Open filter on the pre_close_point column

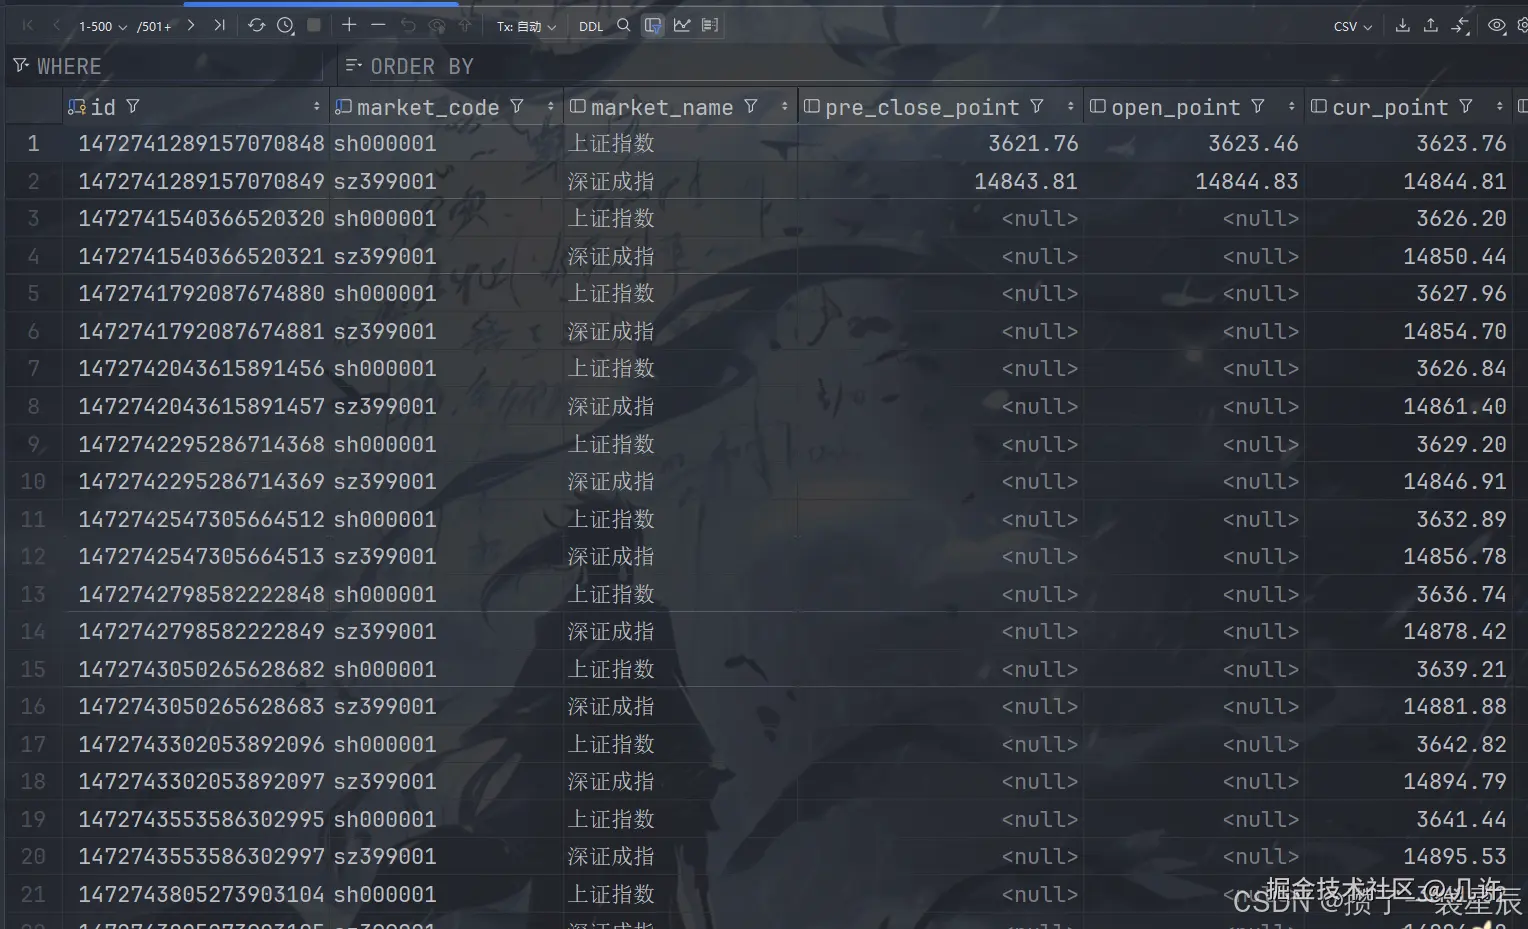[1037, 106]
